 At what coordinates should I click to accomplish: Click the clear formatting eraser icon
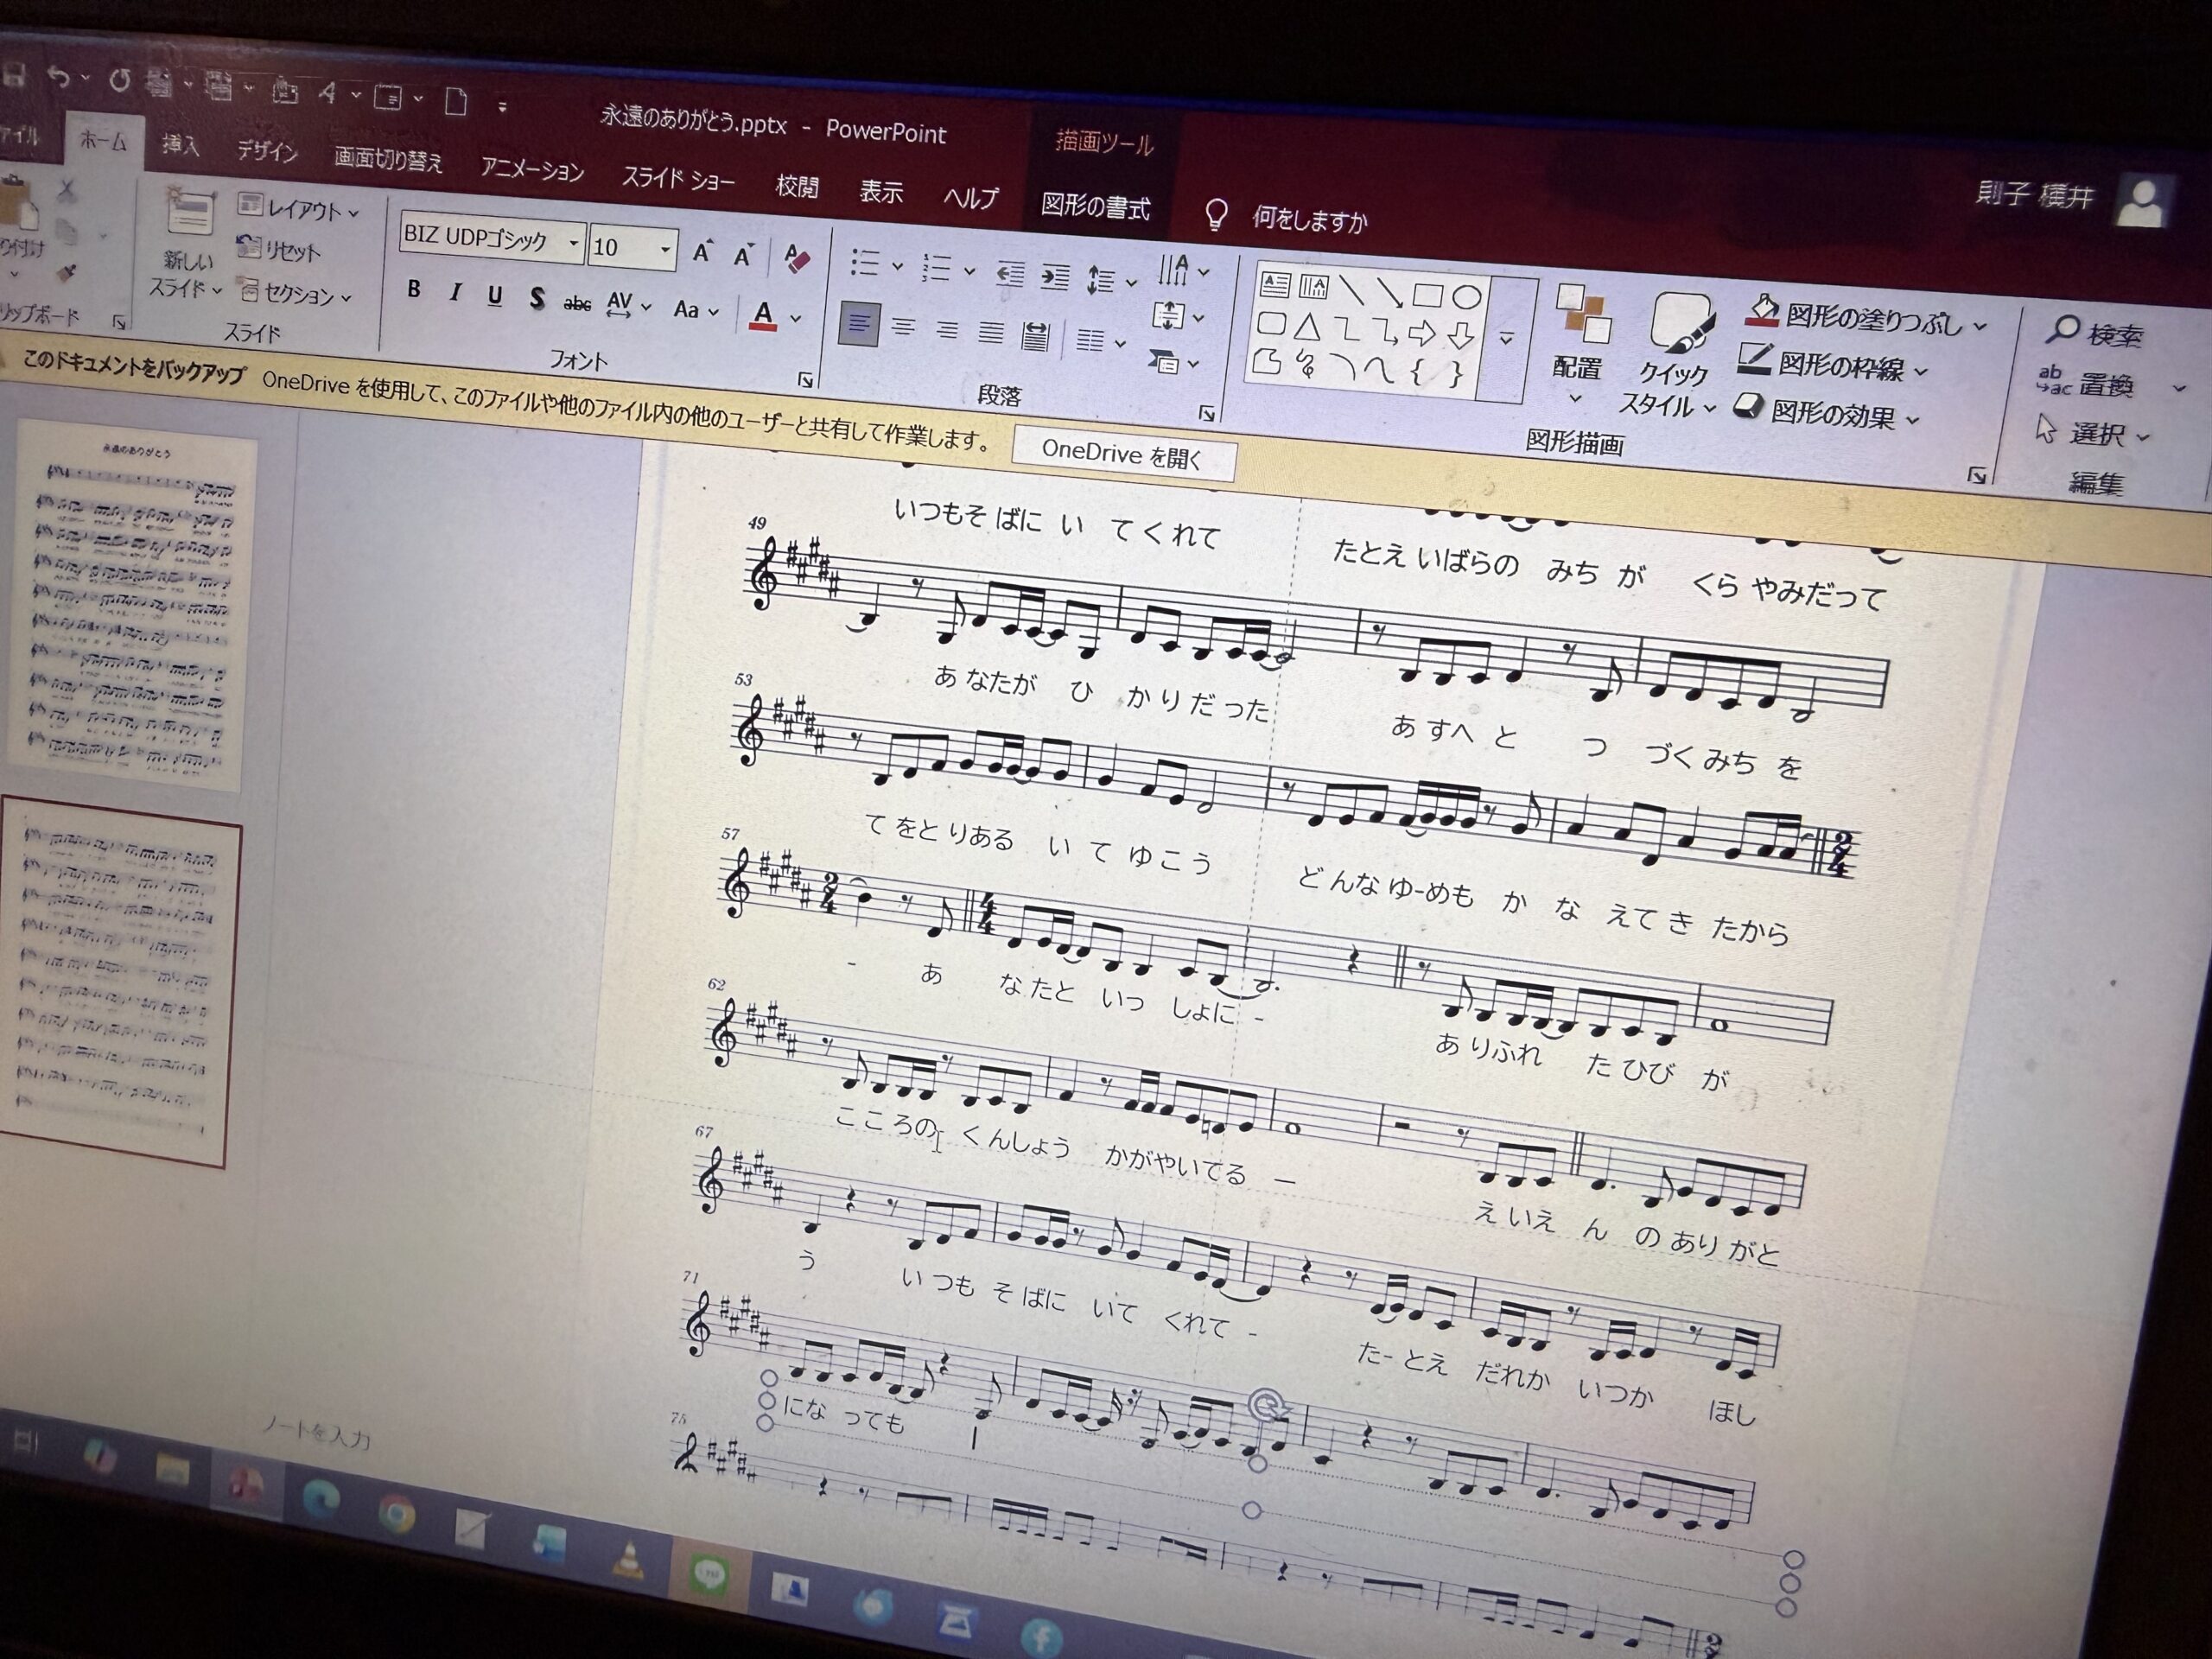pos(797,259)
